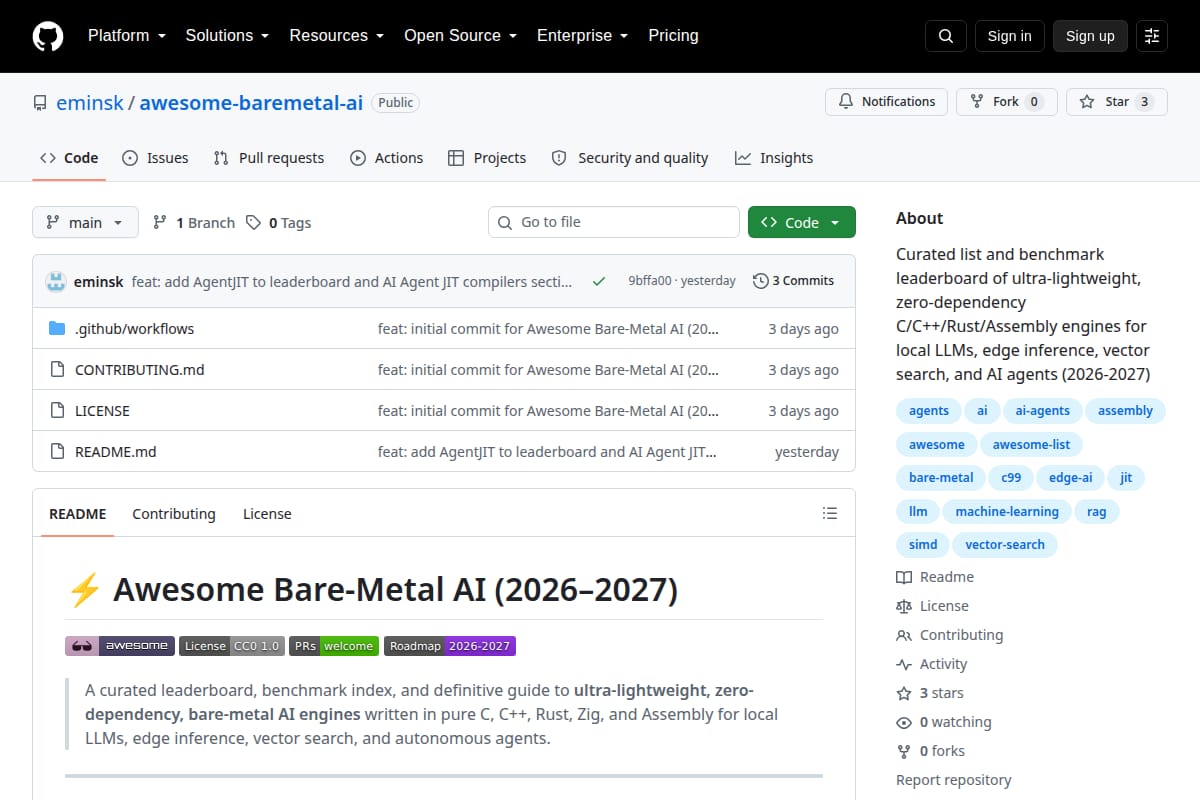Open the main branch selector dropdown
1200x800 pixels.
point(85,223)
